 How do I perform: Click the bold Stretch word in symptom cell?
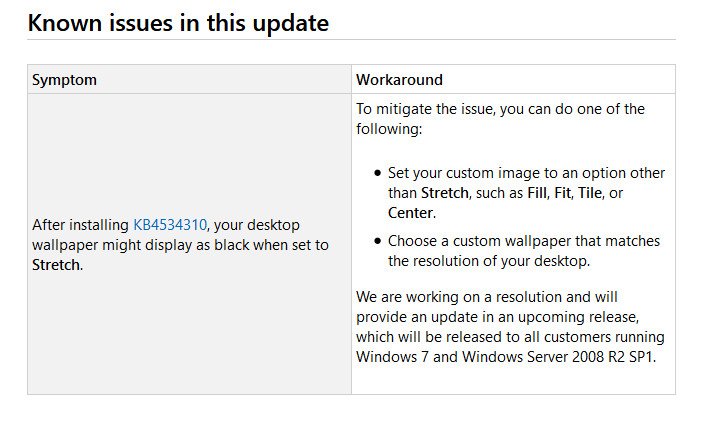pyautogui.click(x=56, y=265)
